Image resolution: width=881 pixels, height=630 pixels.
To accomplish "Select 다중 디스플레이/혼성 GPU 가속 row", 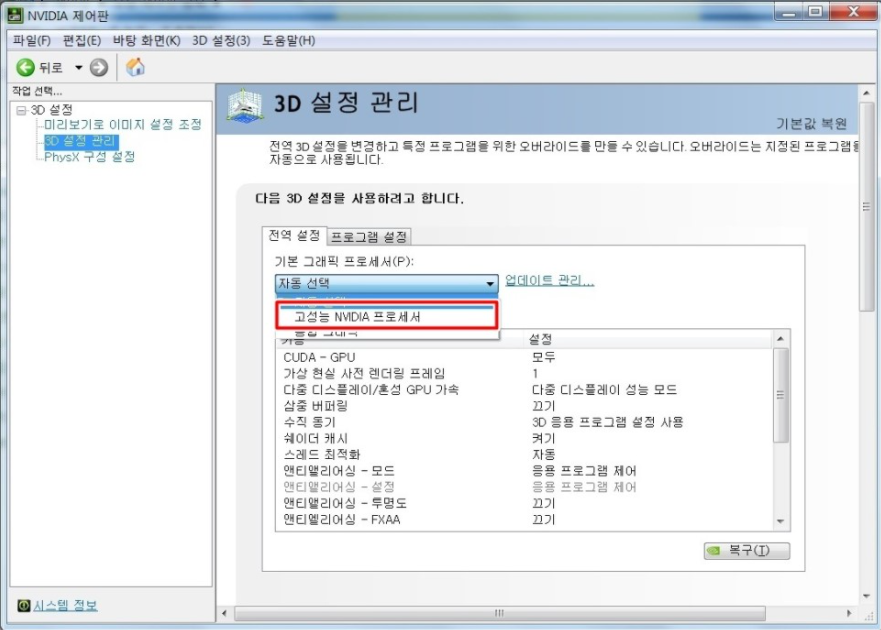I will 524,389.
